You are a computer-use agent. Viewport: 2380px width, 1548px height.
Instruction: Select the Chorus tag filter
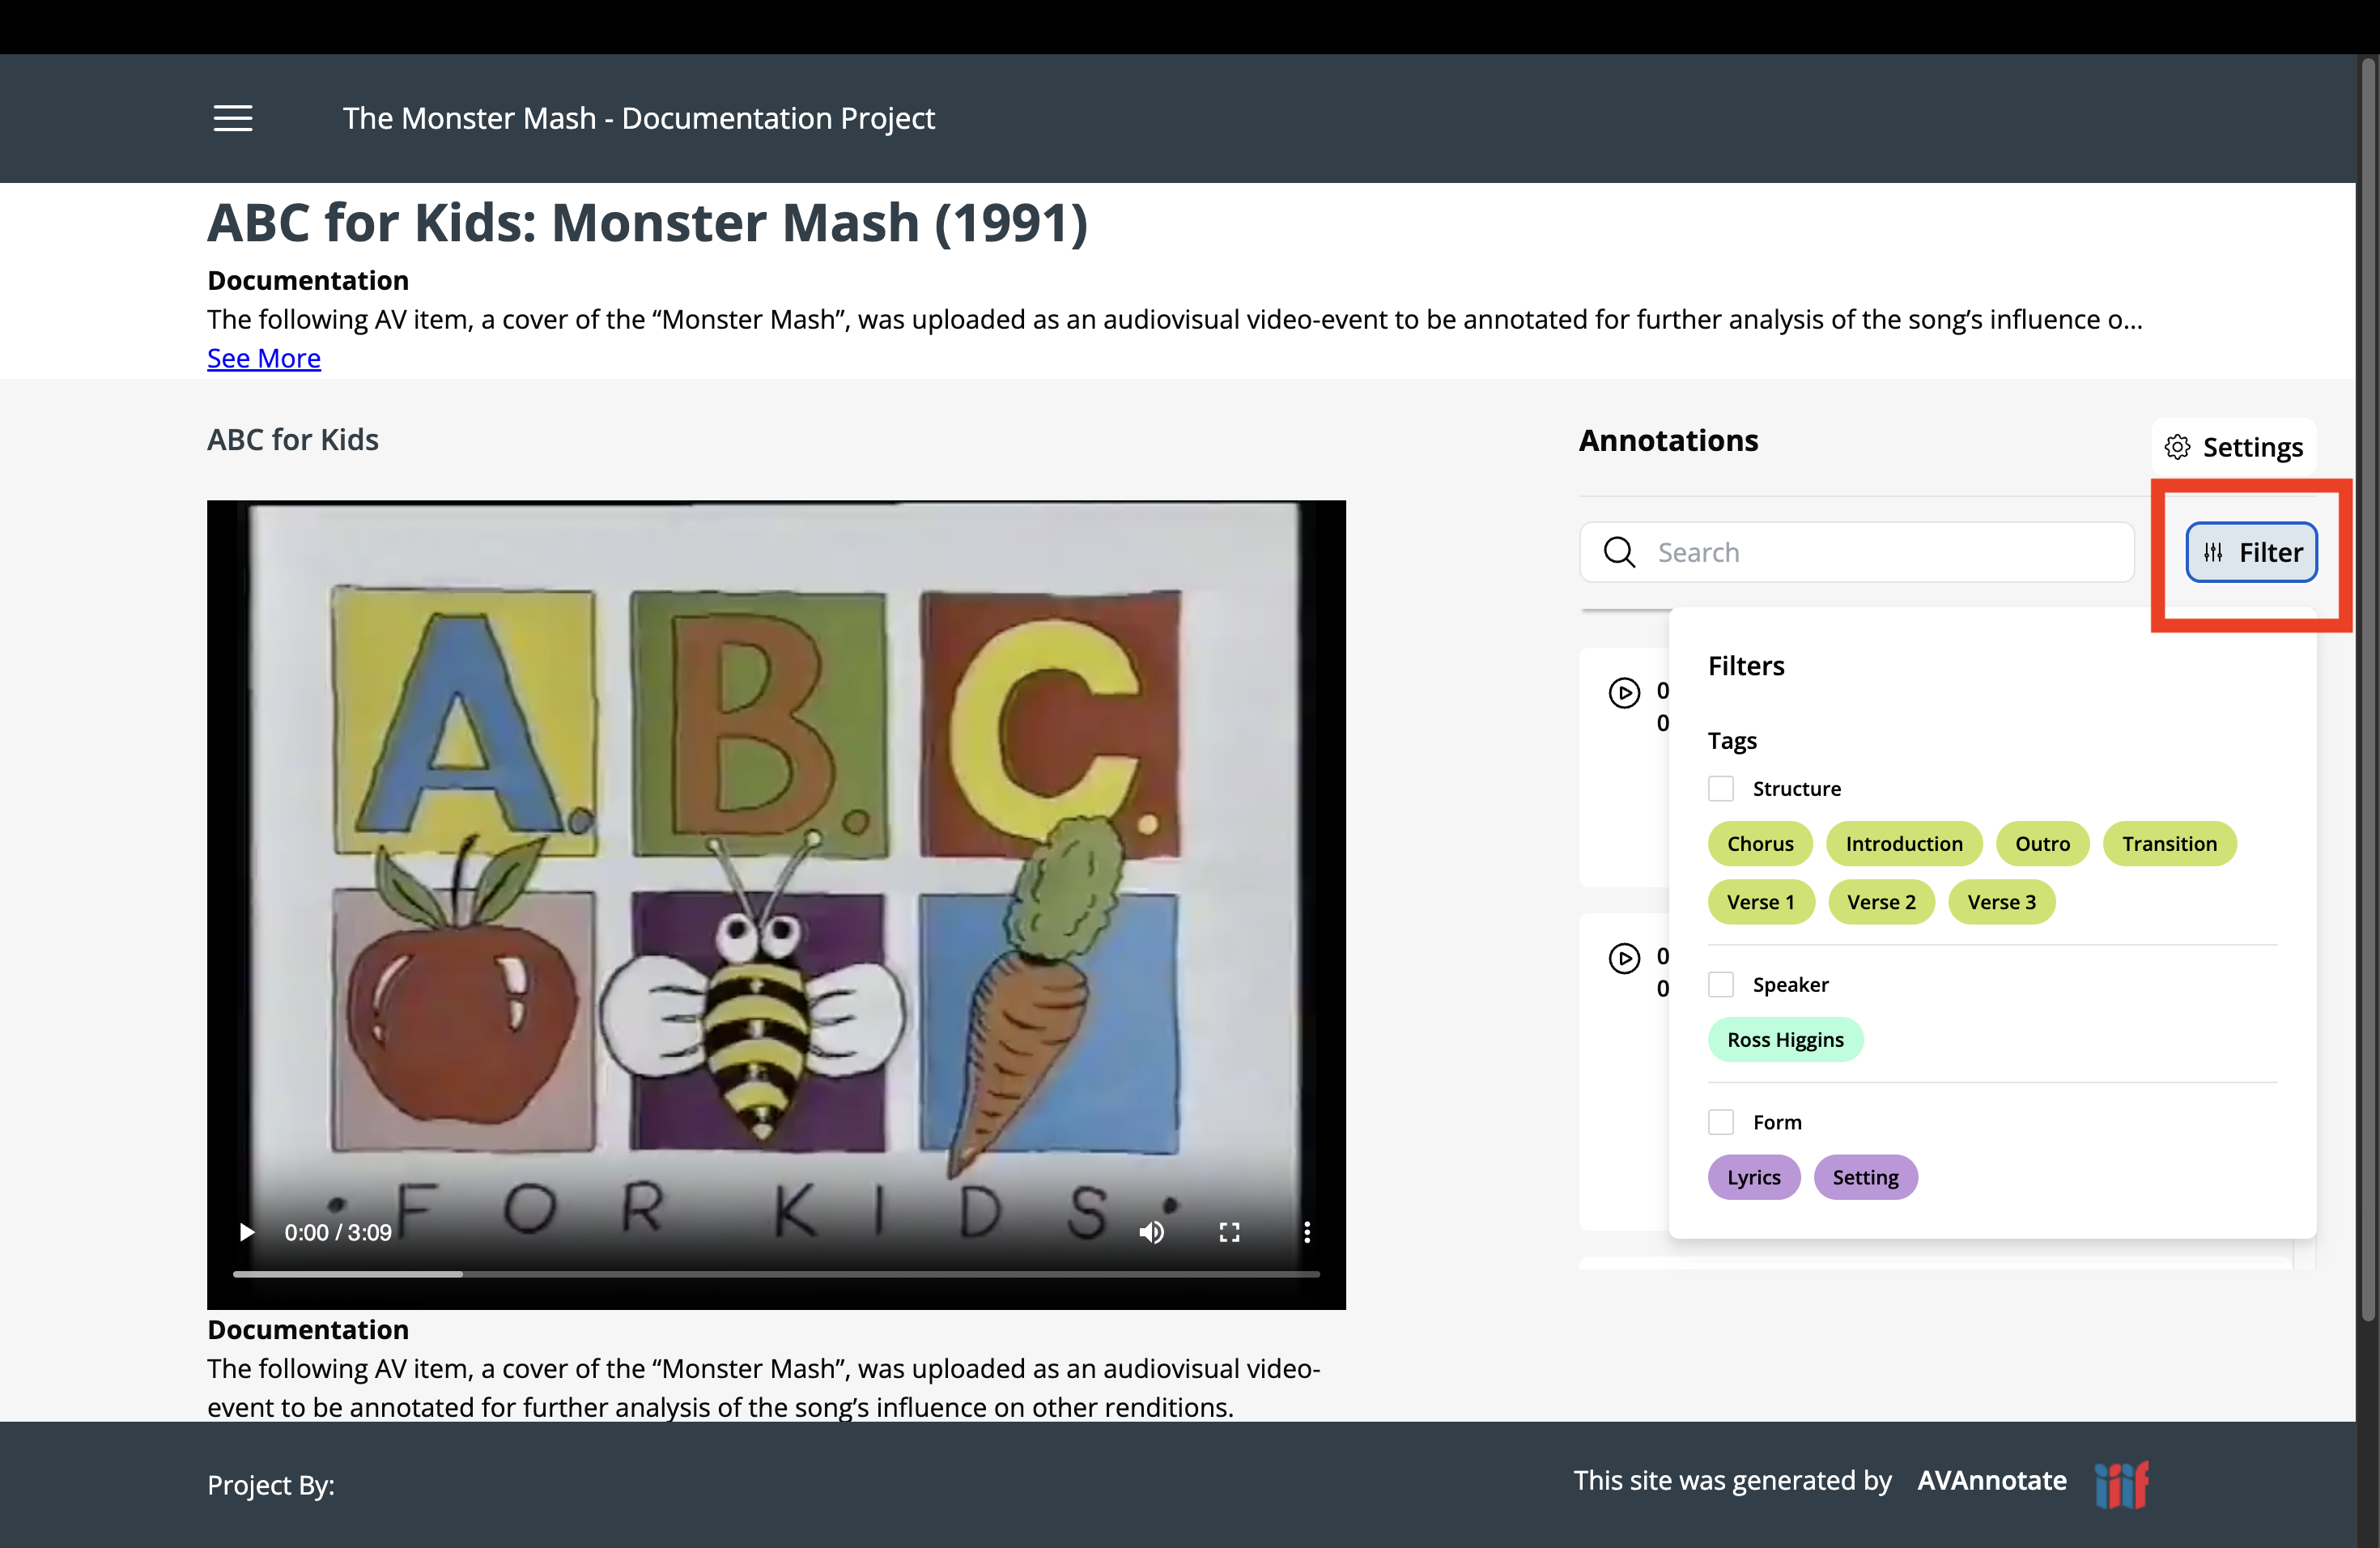coord(1760,843)
